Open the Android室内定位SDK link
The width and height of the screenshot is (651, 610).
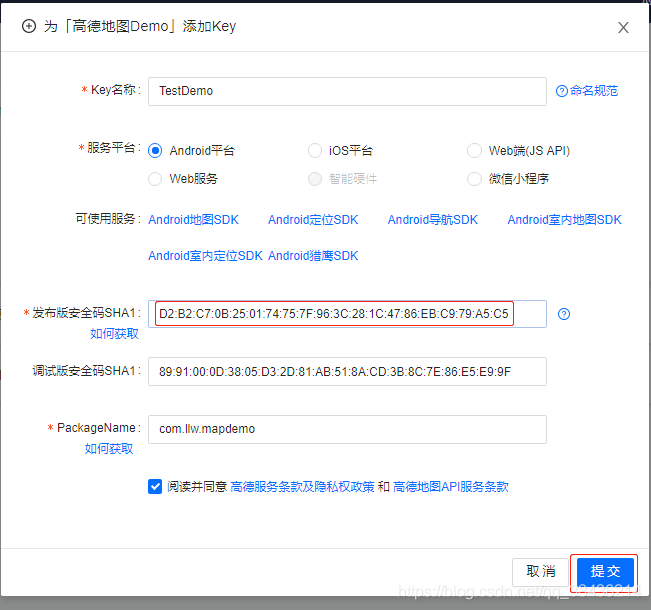click(x=206, y=255)
